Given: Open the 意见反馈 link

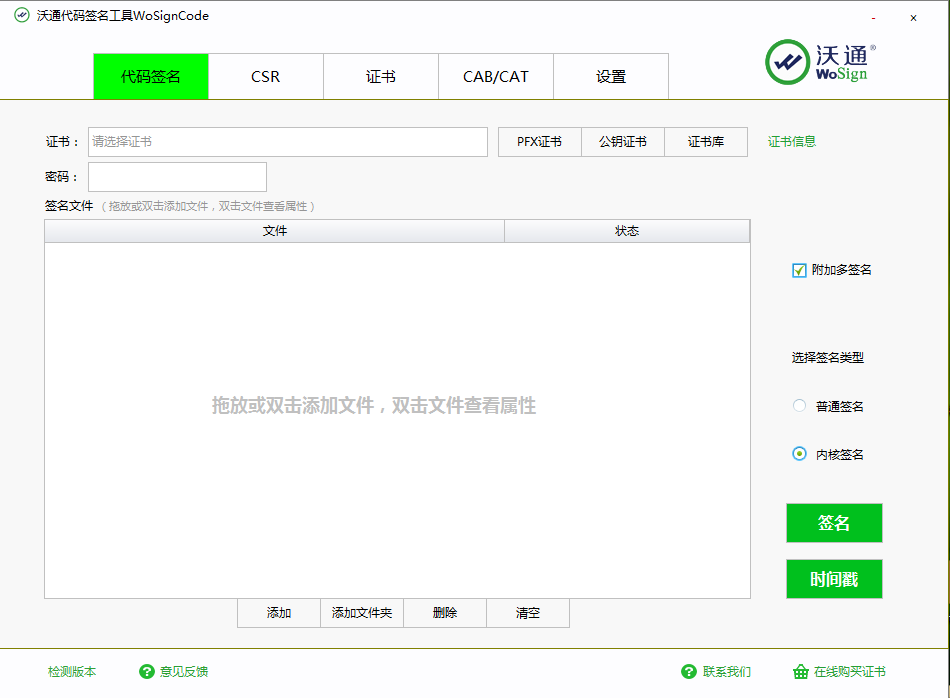Looking at the screenshot, I should point(184,671).
